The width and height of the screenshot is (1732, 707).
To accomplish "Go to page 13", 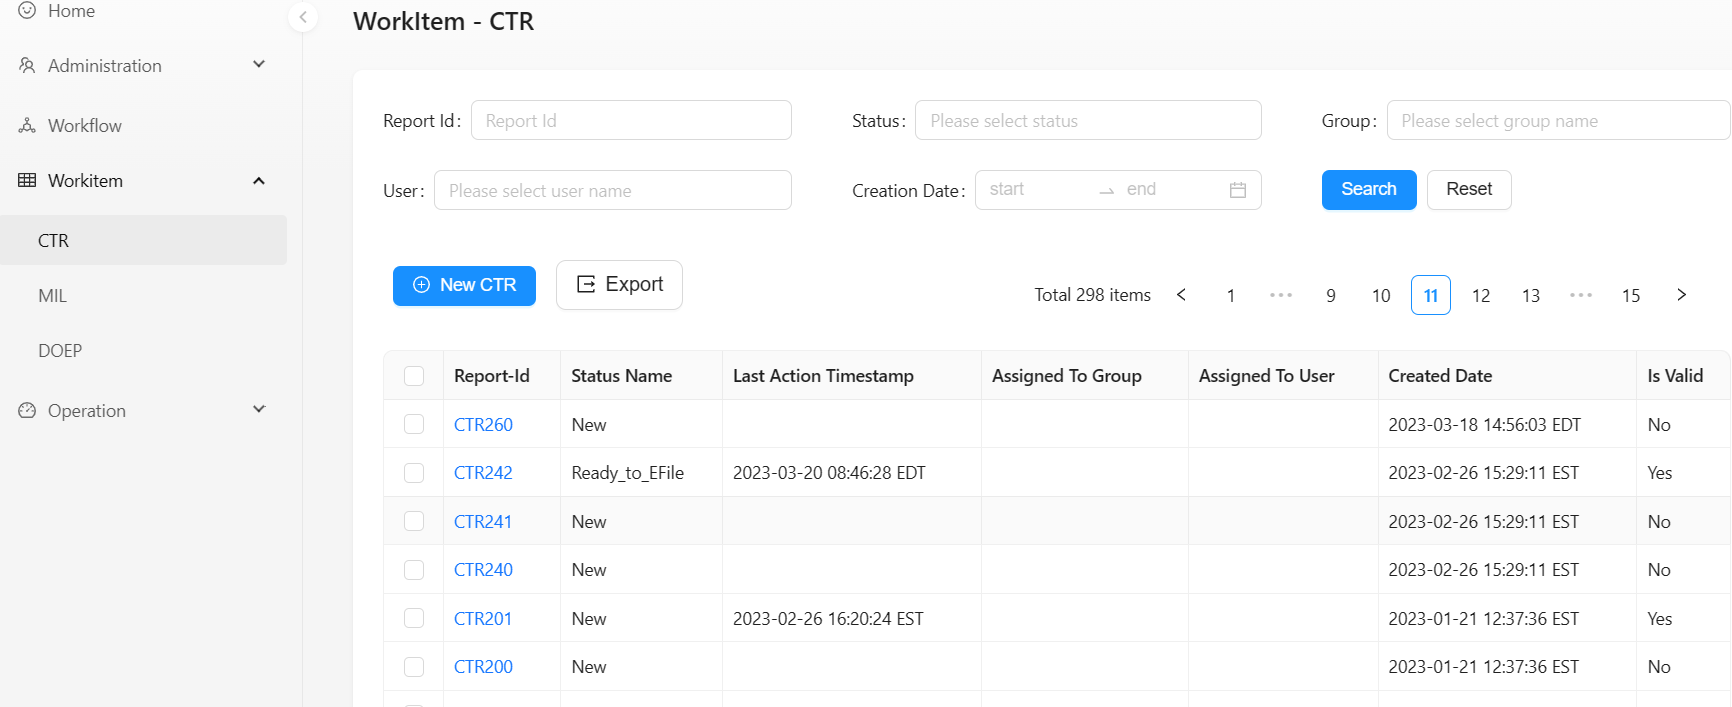I will tap(1531, 295).
